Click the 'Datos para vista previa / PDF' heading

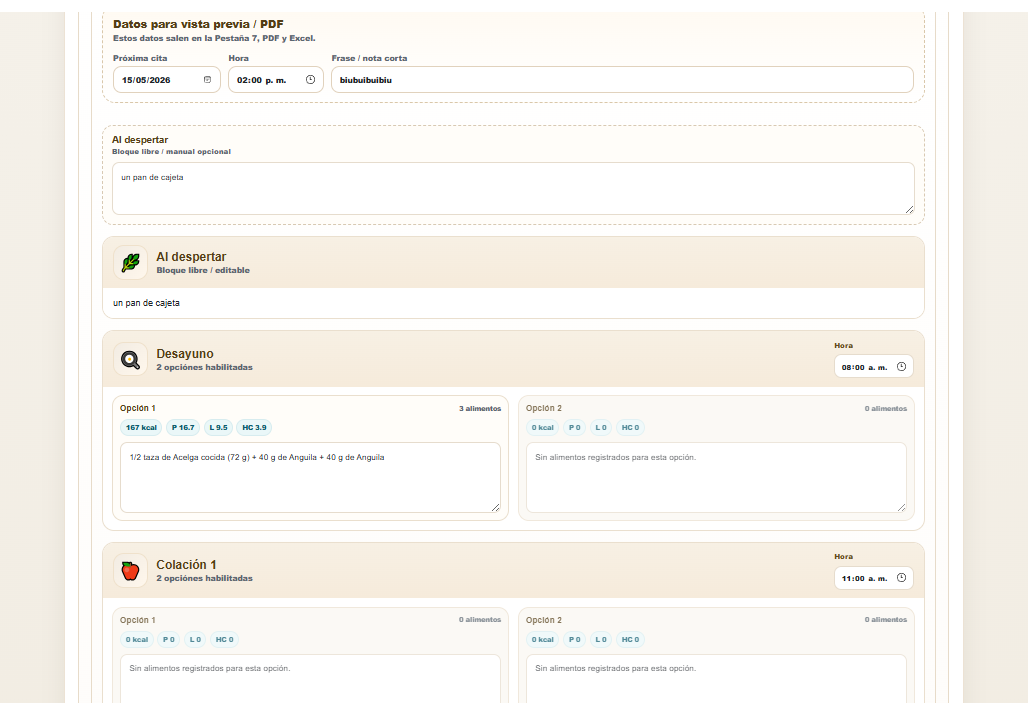(x=198, y=24)
